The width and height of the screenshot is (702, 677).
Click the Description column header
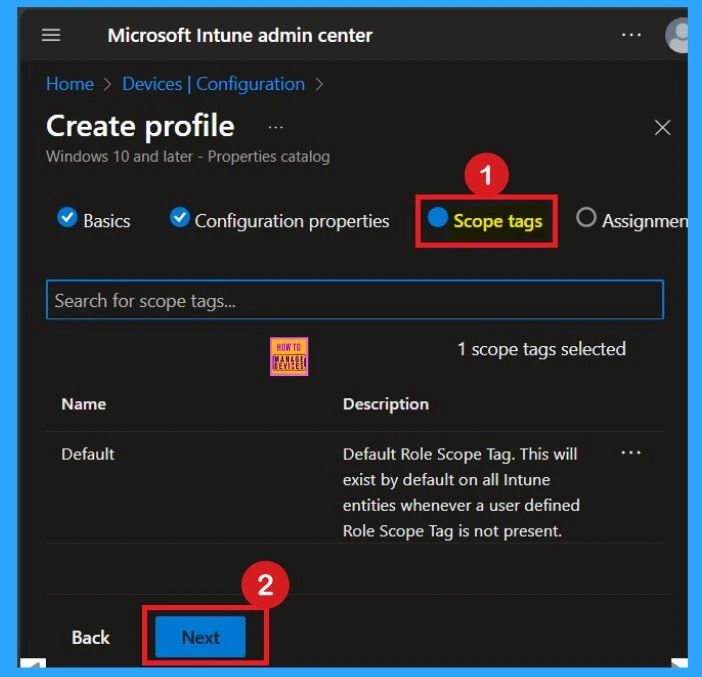386,404
